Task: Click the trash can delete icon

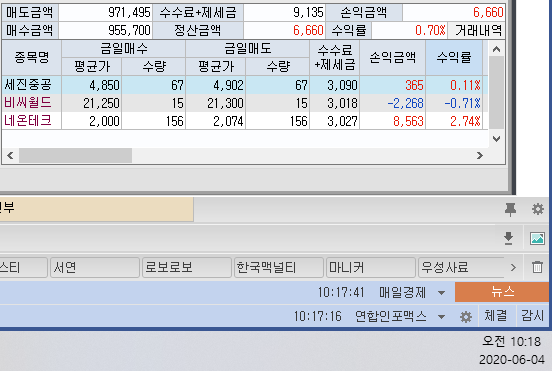Action: (537, 267)
